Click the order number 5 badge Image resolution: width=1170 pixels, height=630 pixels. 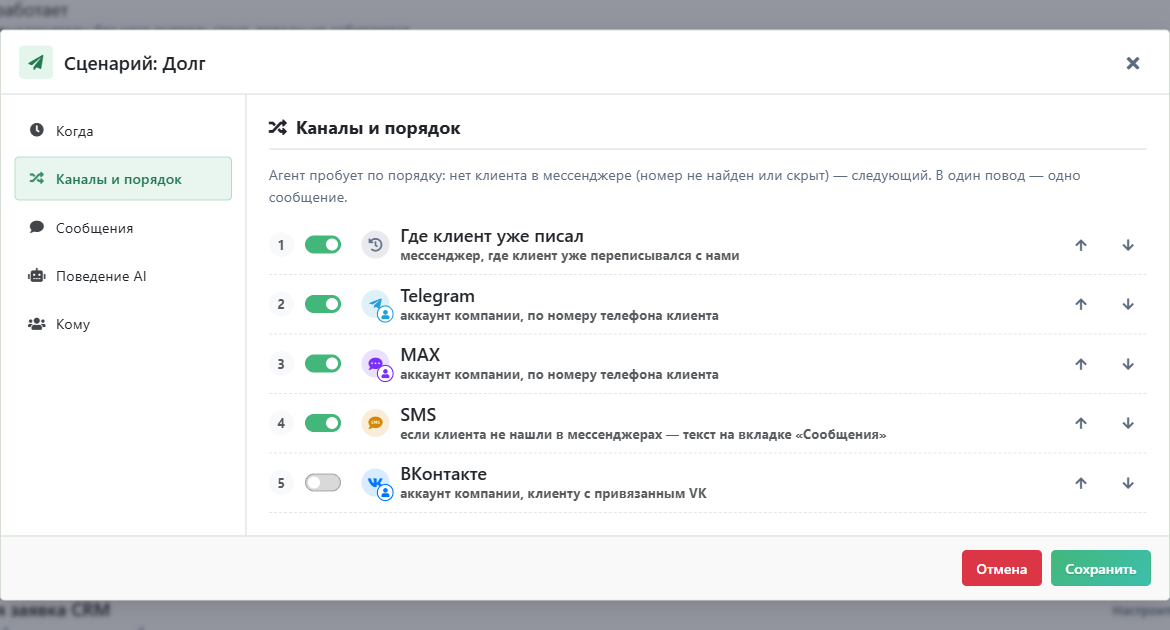(x=281, y=483)
